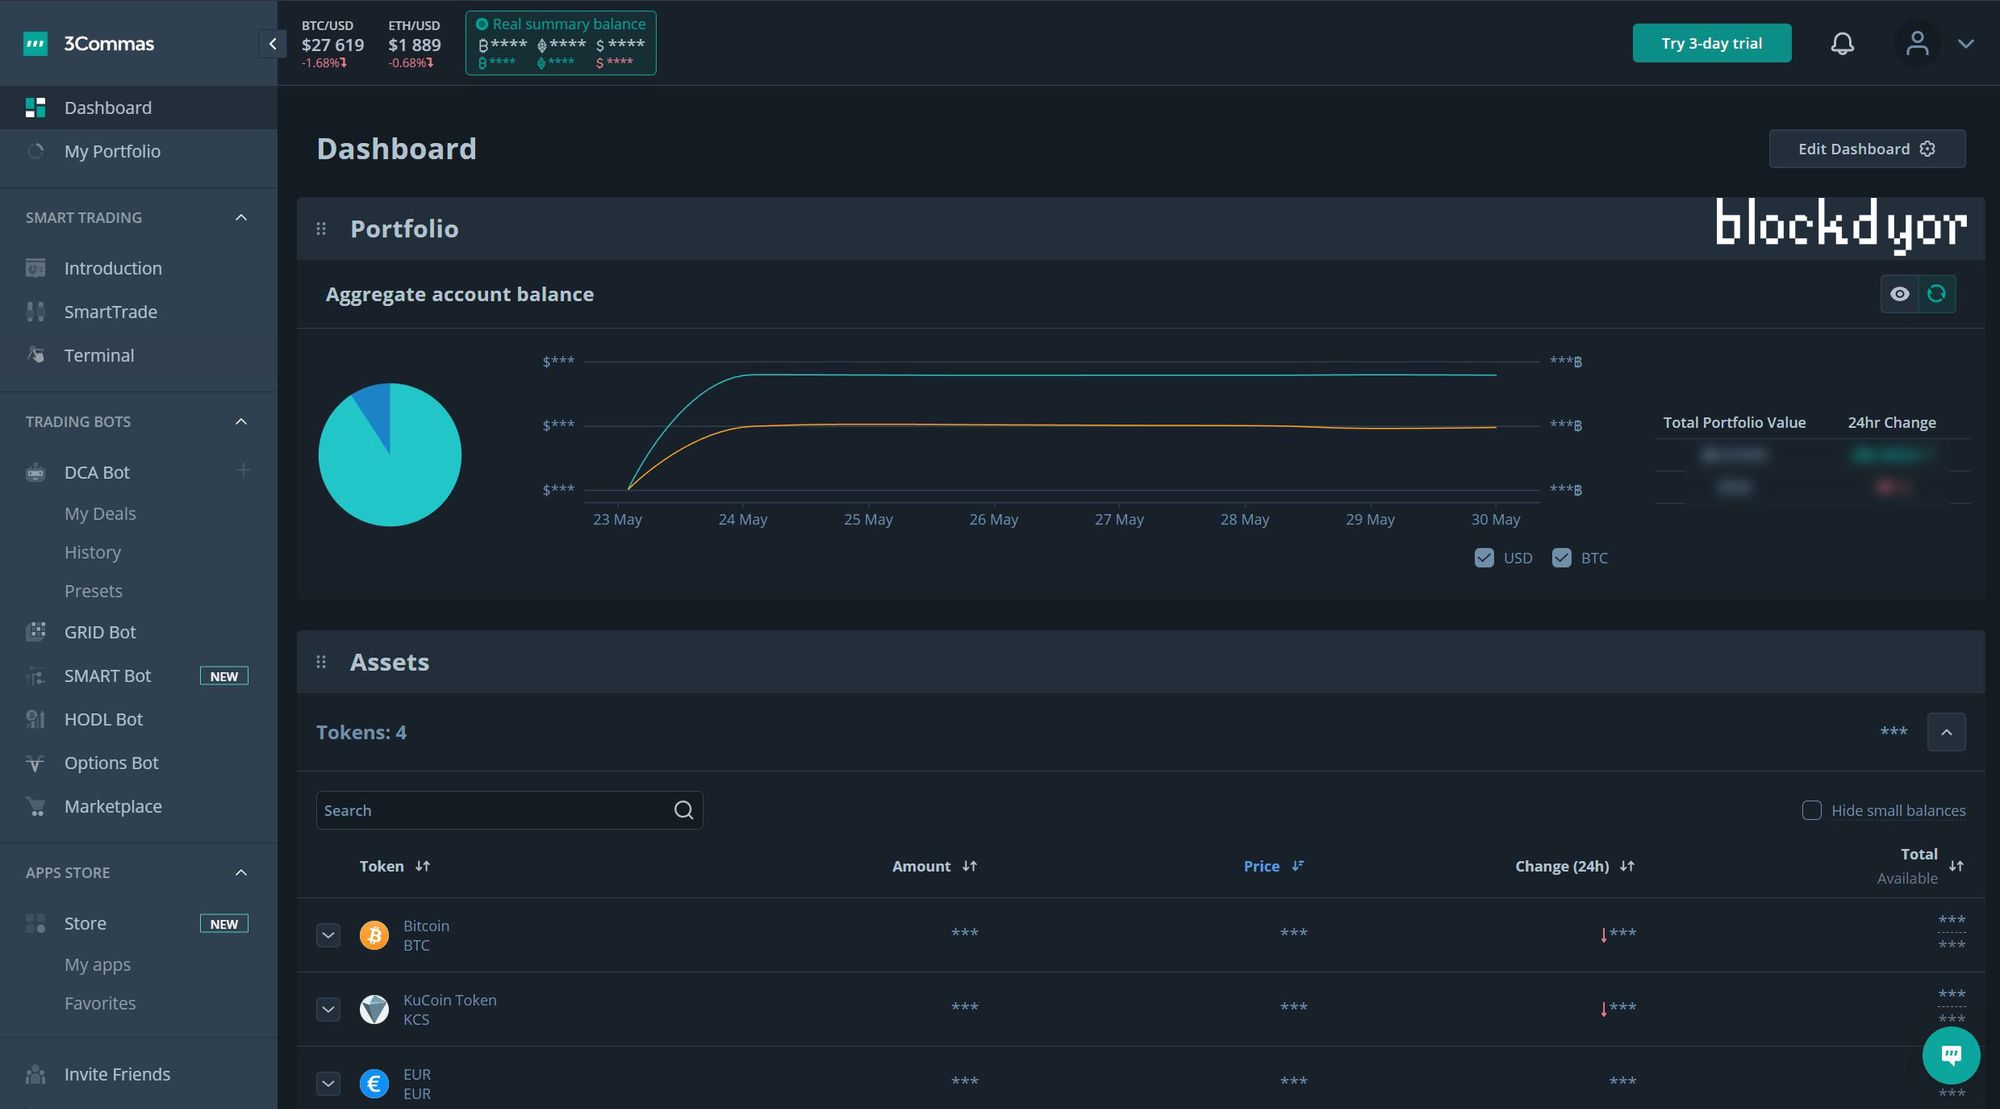Open the user profile icon
This screenshot has width=2000, height=1109.
point(1917,43)
